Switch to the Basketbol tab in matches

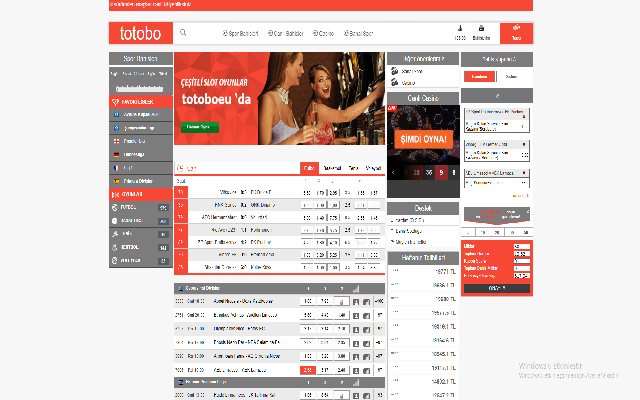pos(332,167)
